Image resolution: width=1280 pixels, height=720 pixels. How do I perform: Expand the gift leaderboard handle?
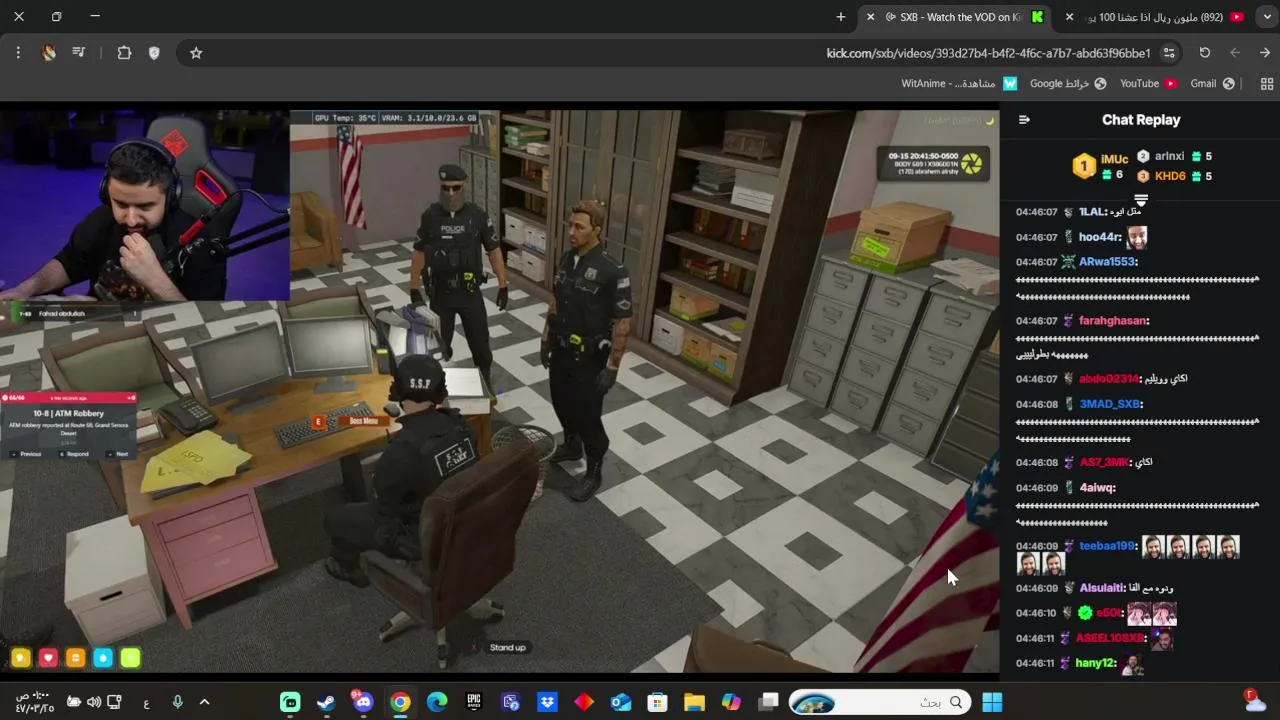(1141, 200)
